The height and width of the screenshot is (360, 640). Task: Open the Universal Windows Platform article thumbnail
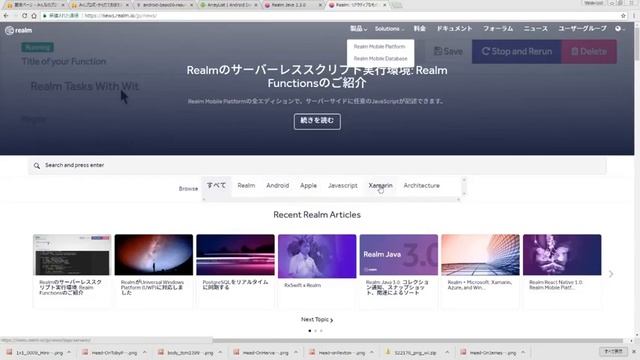tap(154, 255)
